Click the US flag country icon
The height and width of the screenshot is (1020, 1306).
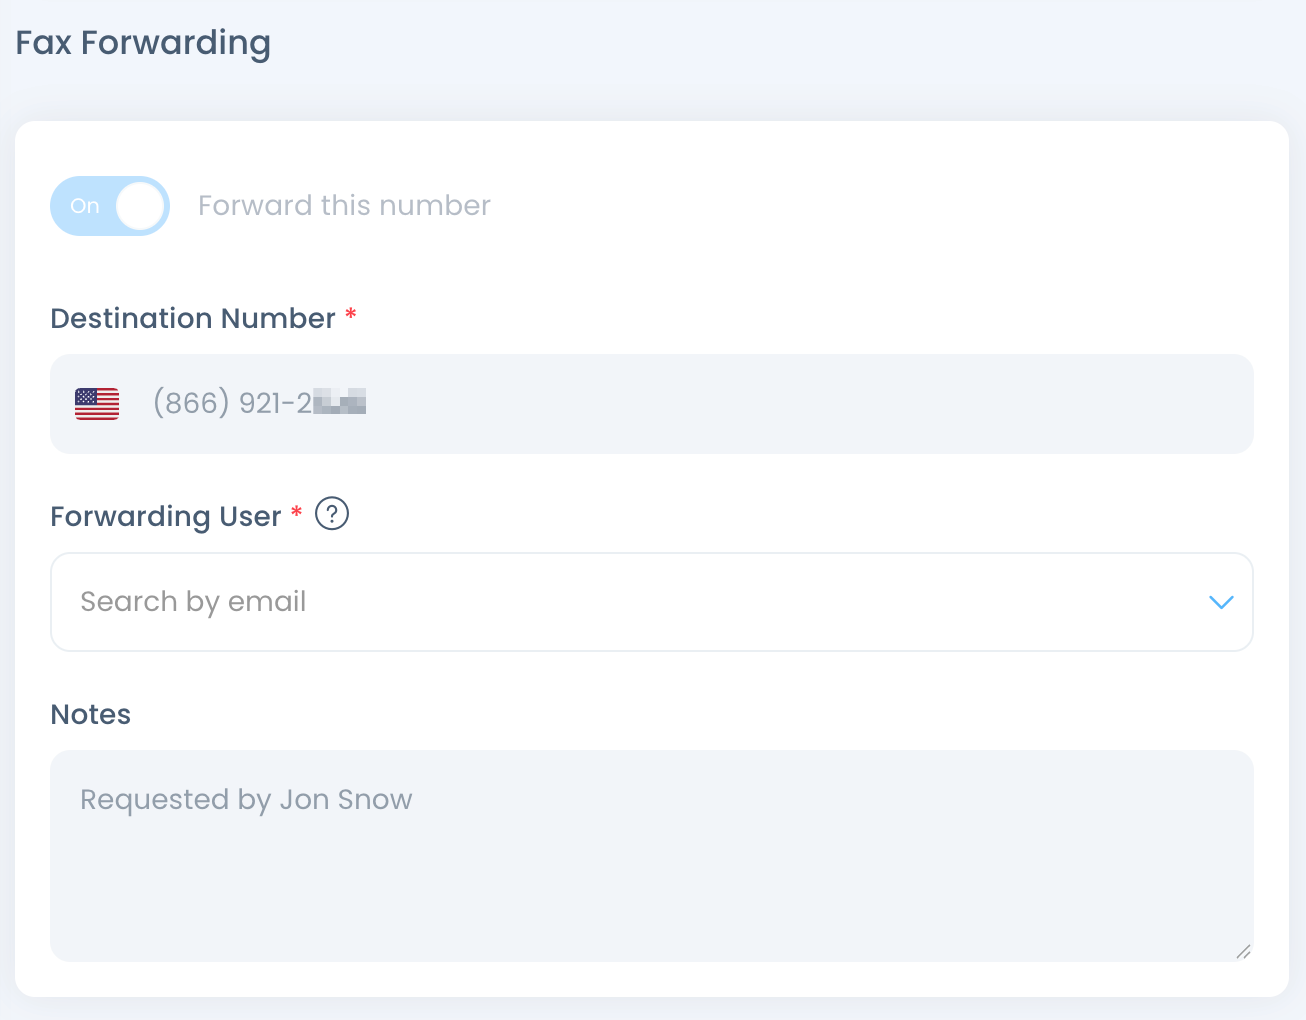click(x=97, y=403)
